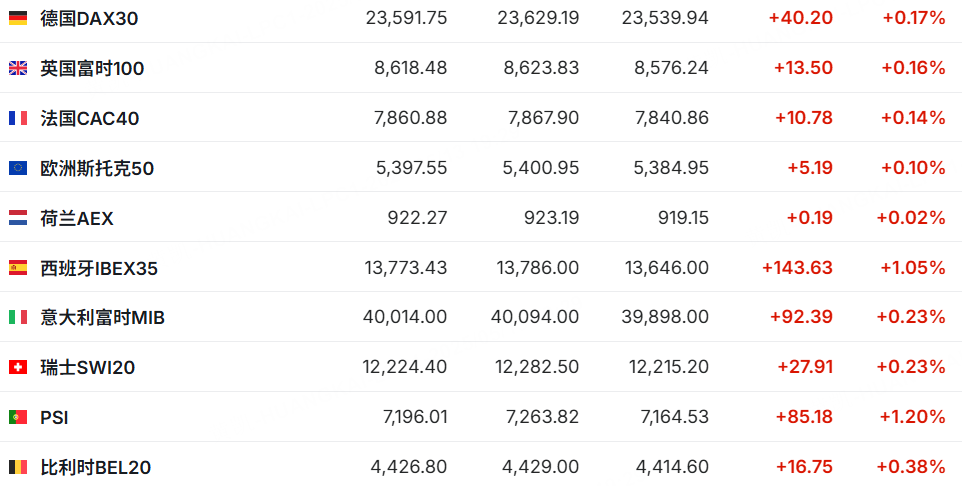The width and height of the screenshot is (962, 486).
Task: Open the 欧洲斯托克50 index link
Action: 97,168
